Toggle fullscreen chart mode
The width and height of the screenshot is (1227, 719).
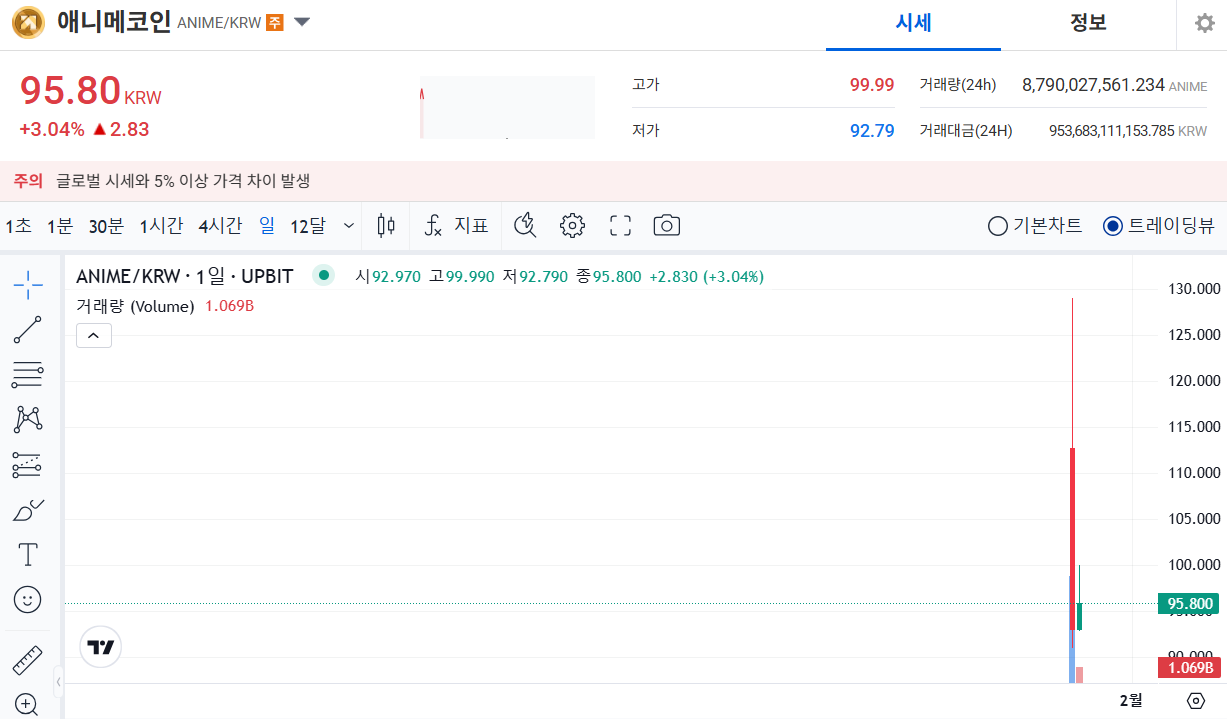click(621, 225)
